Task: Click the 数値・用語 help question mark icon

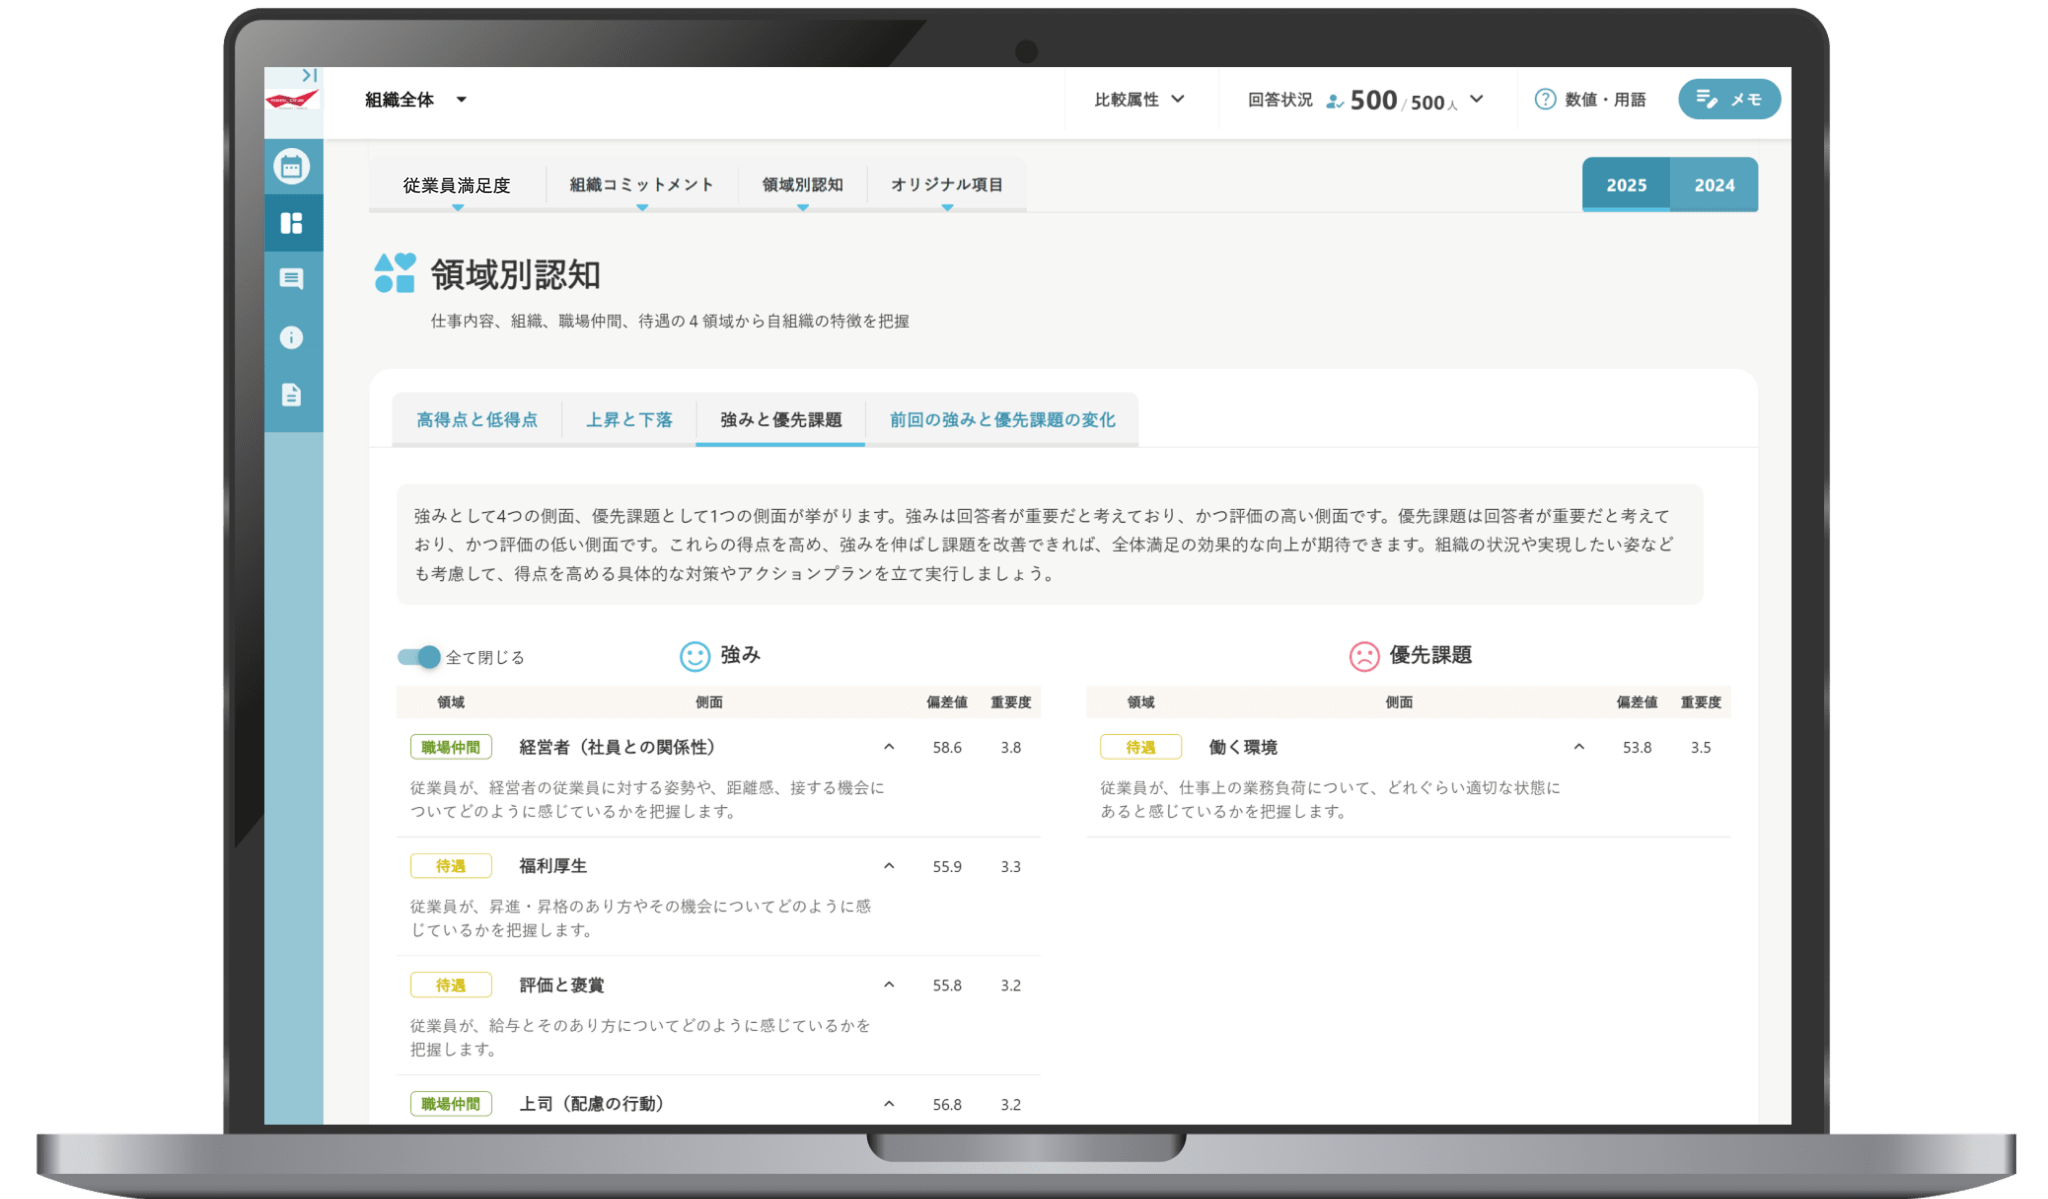Action: [1545, 99]
